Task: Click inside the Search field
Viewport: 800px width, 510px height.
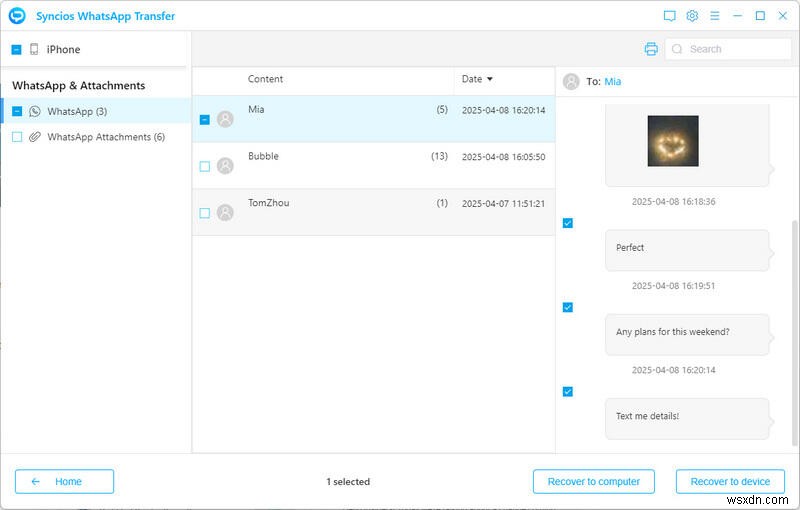Action: coord(728,49)
